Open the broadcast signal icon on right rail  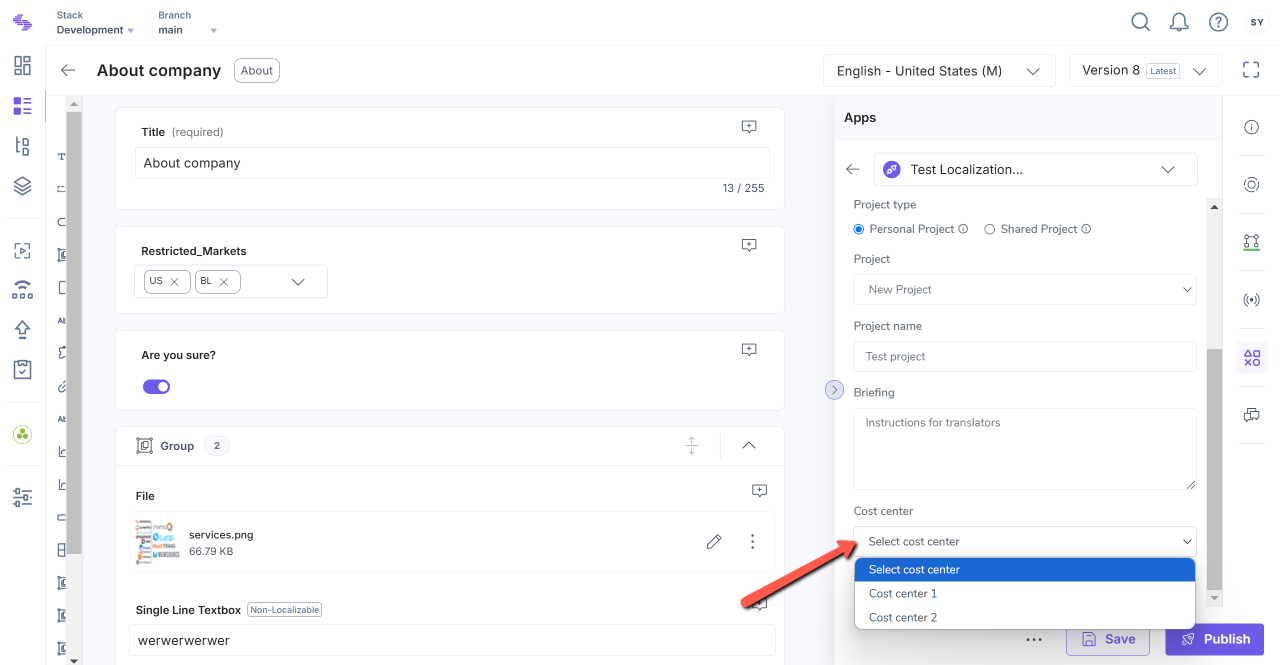[x=1251, y=300]
